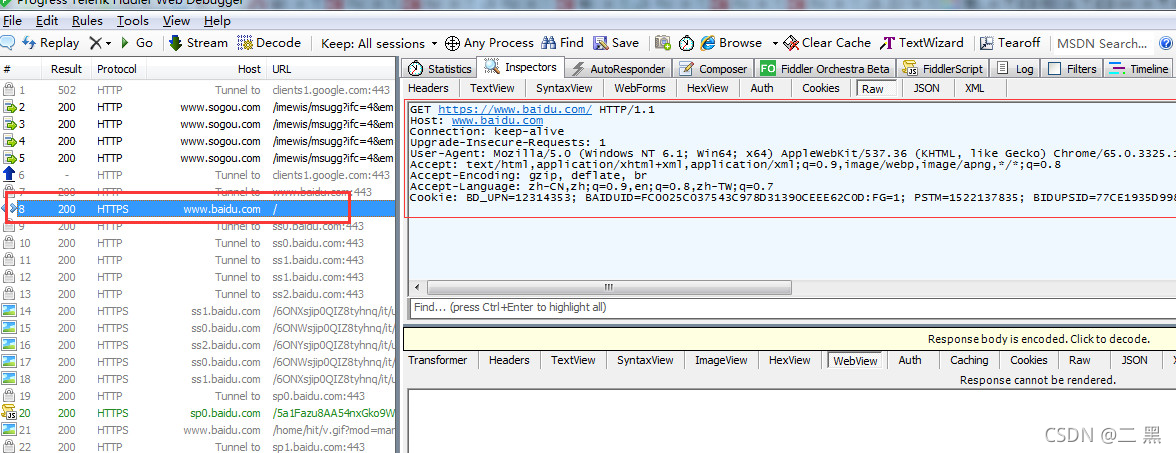Viewport: 1176px width, 453px height.
Task: Select session 8 www.baidu.com row
Action: click(x=198, y=209)
